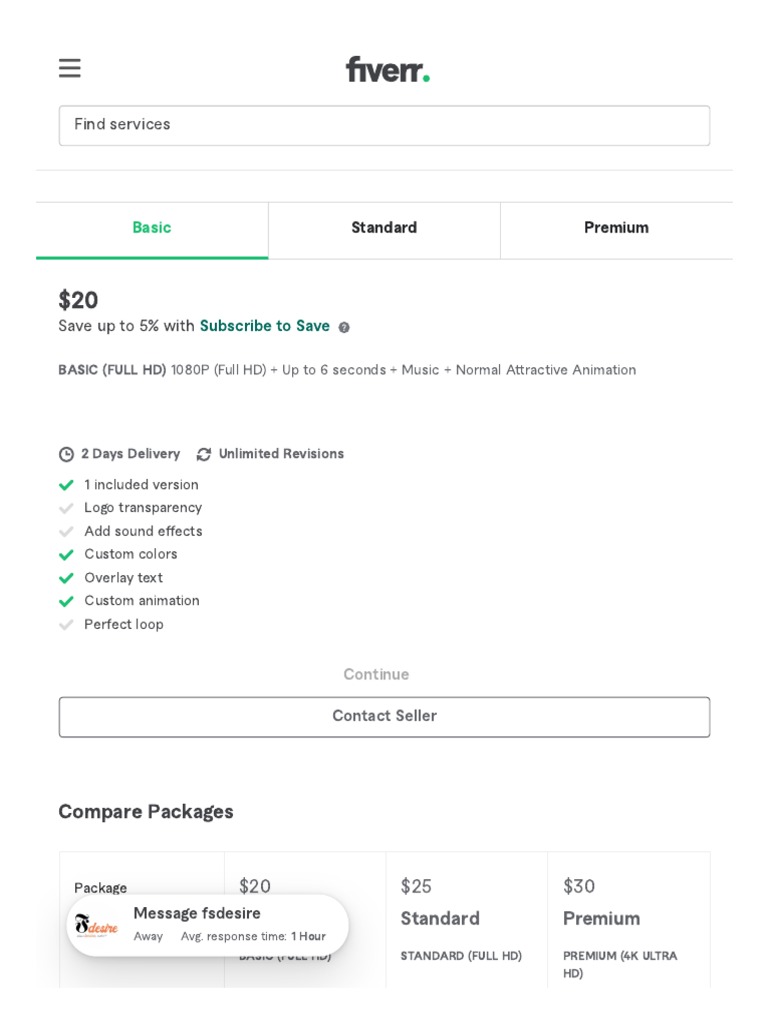Click the Fiverr logo

pos(387,69)
